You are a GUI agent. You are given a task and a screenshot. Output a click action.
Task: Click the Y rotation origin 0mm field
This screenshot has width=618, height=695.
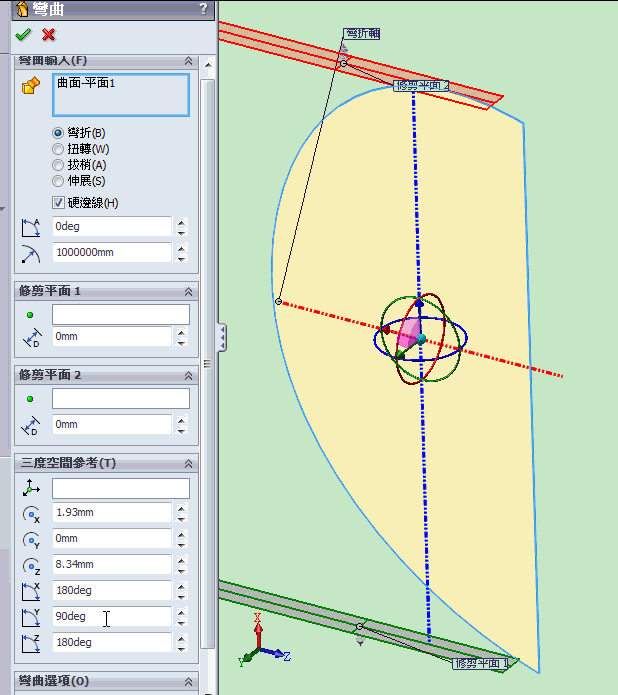112,539
